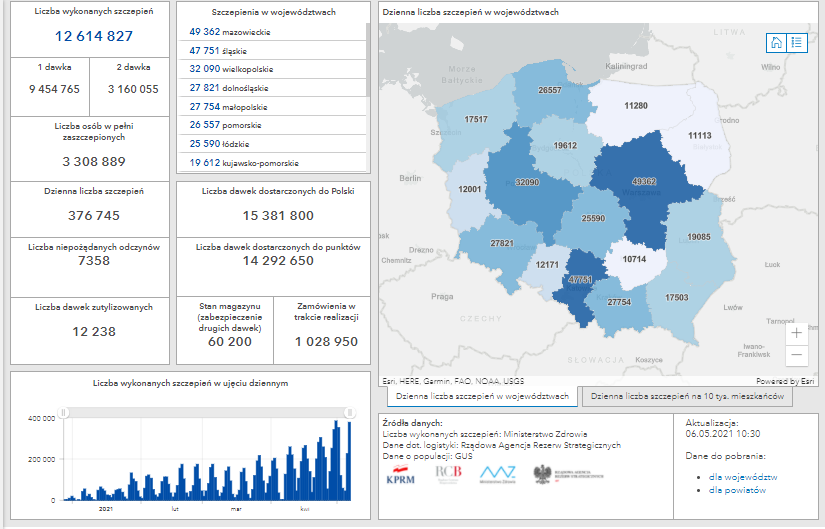
Task: Zoom in on the map with plus
Action: pos(796,333)
